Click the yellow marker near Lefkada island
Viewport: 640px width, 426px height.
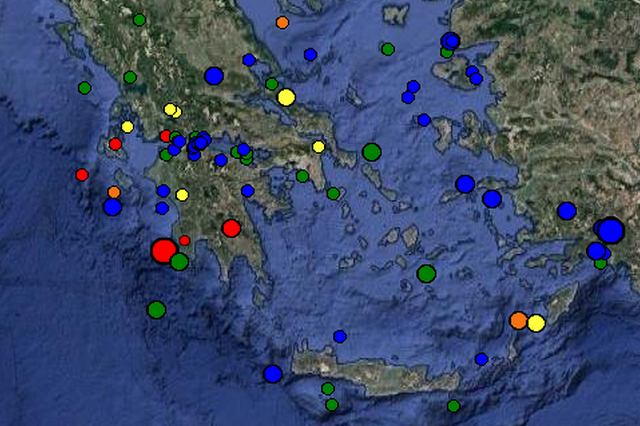(x=127, y=126)
